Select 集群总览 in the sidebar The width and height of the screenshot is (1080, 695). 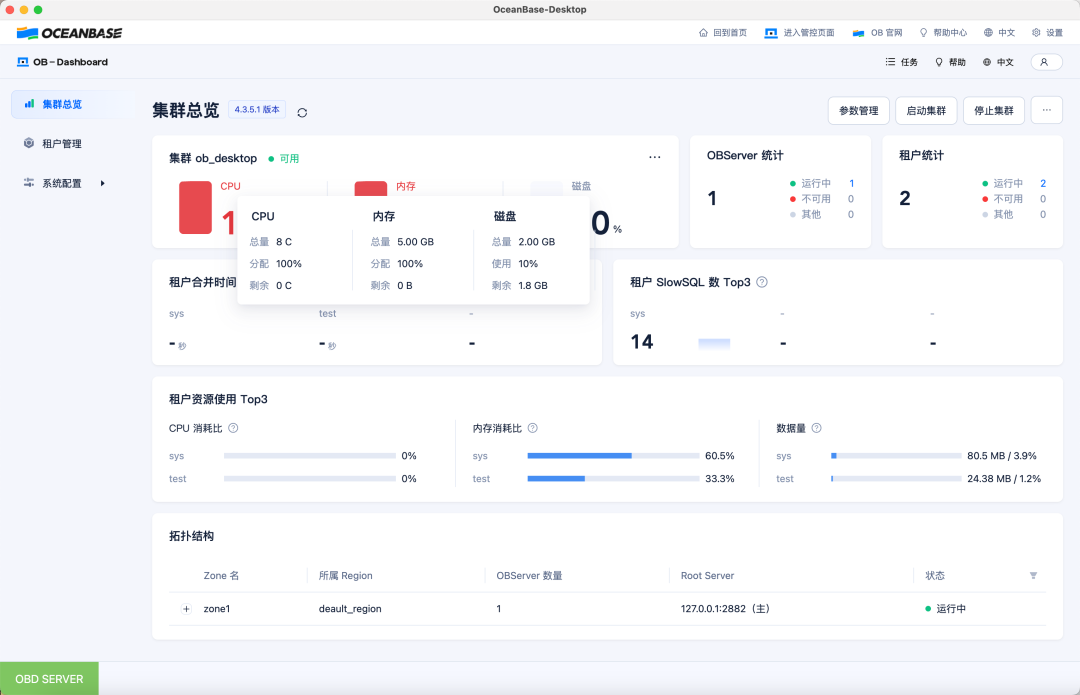72,104
